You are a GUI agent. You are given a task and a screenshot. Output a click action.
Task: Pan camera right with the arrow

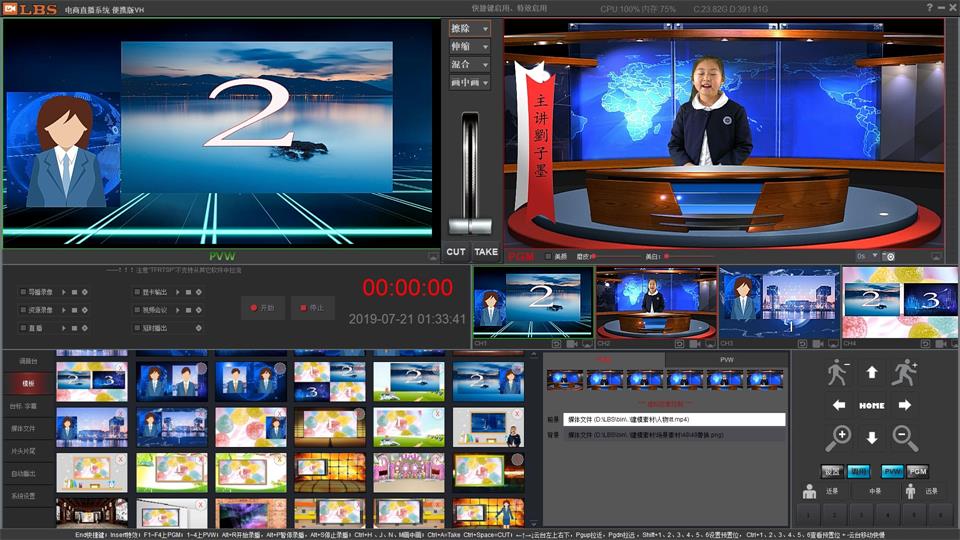904,405
